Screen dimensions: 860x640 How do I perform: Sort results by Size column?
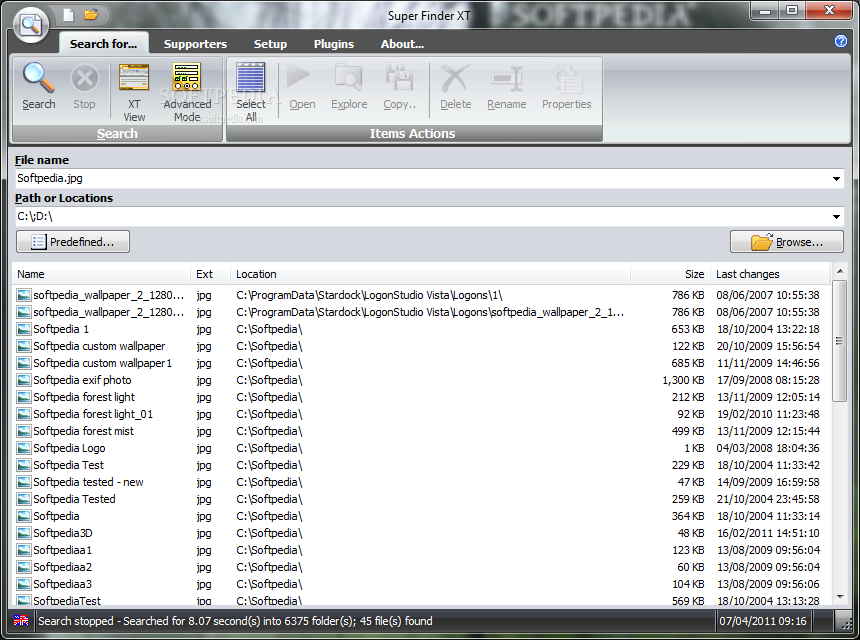coord(670,274)
